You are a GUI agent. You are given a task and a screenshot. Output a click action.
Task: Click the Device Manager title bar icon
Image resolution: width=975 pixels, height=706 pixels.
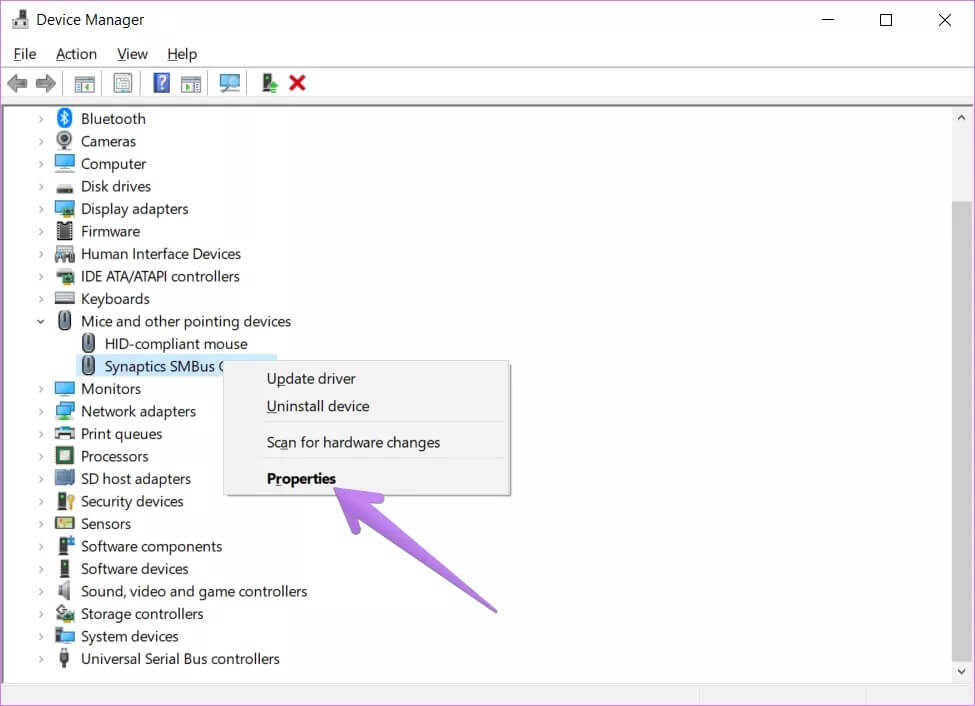(x=20, y=20)
